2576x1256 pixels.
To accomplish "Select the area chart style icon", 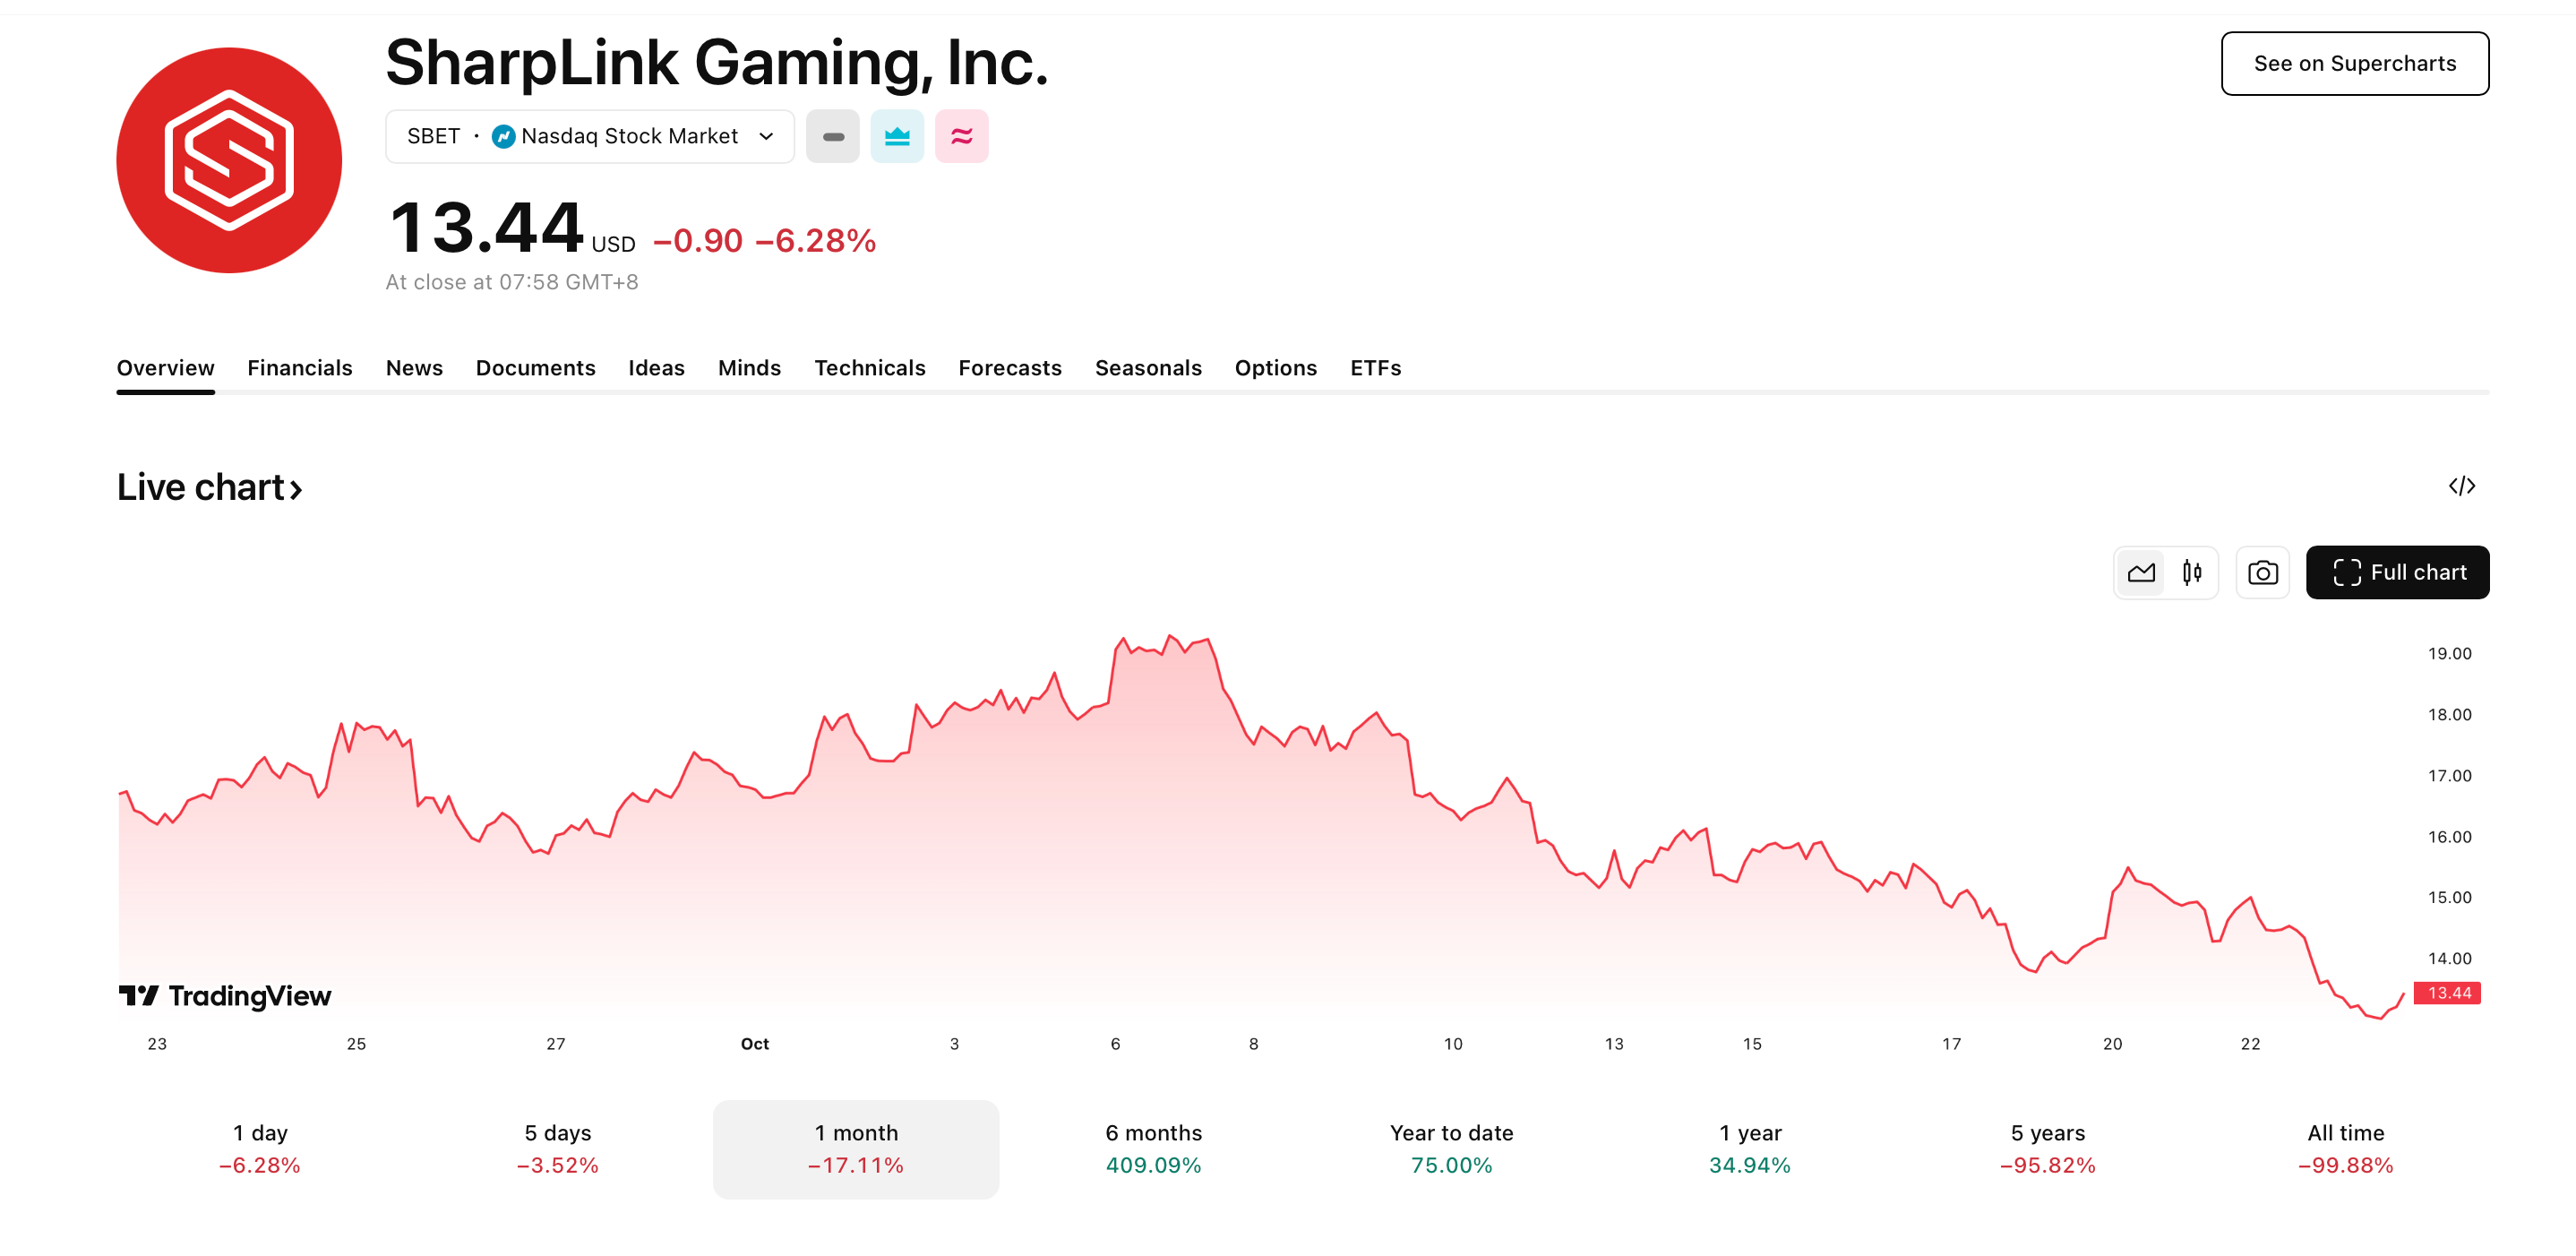I will click(x=2141, y=572).
